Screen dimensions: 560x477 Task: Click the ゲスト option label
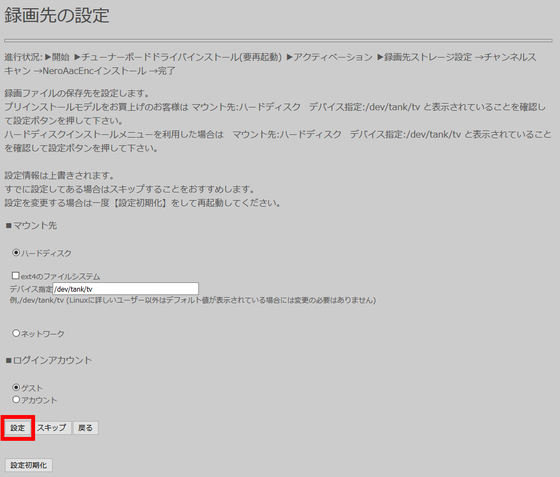(32, 388)
